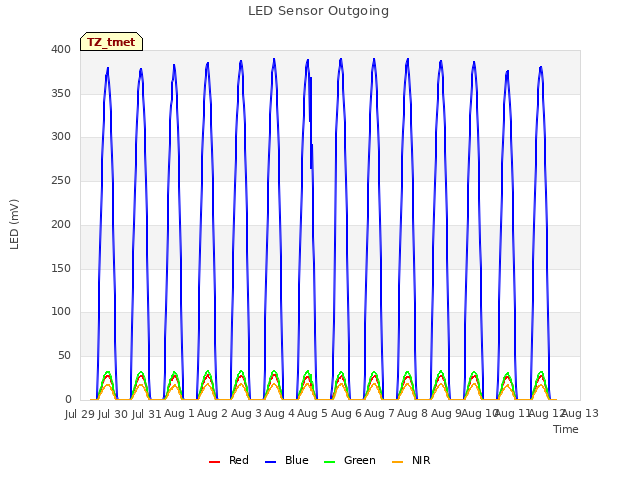This screenshot has height=480, width=640.
Task: Click the Aug 6 date tick label
Action: 346,413
